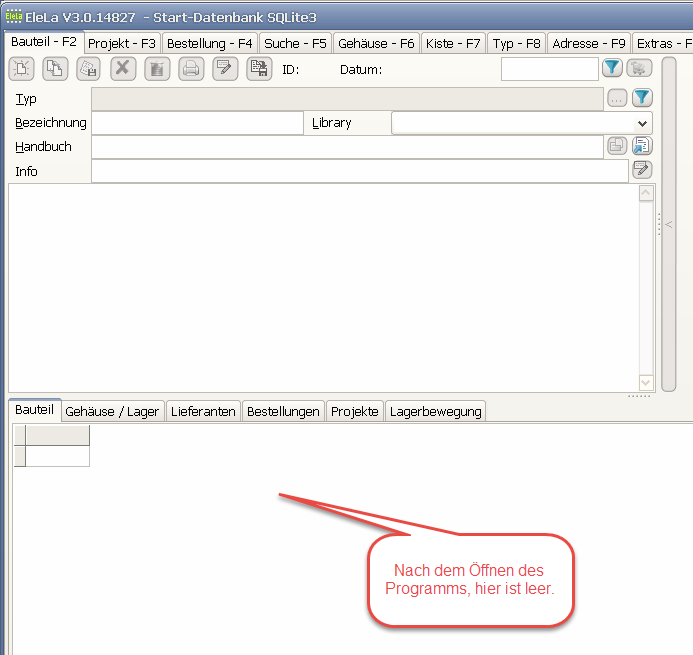The height and width of the screenshot is (655, 693).
Task: Click the new component icon in toolbar
Action: (21, 69)
